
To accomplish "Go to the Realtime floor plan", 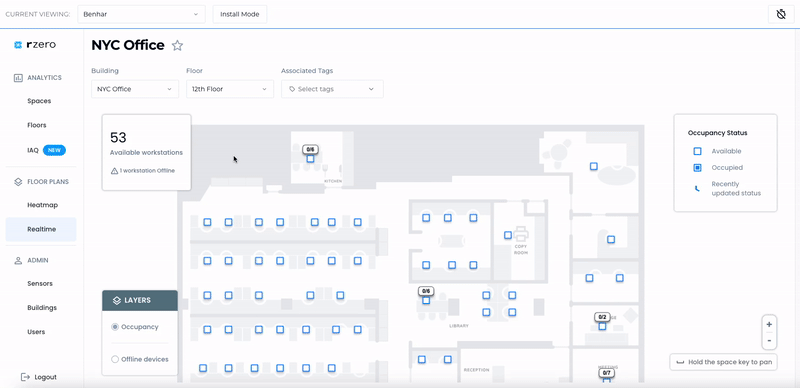I will [41, 229].
